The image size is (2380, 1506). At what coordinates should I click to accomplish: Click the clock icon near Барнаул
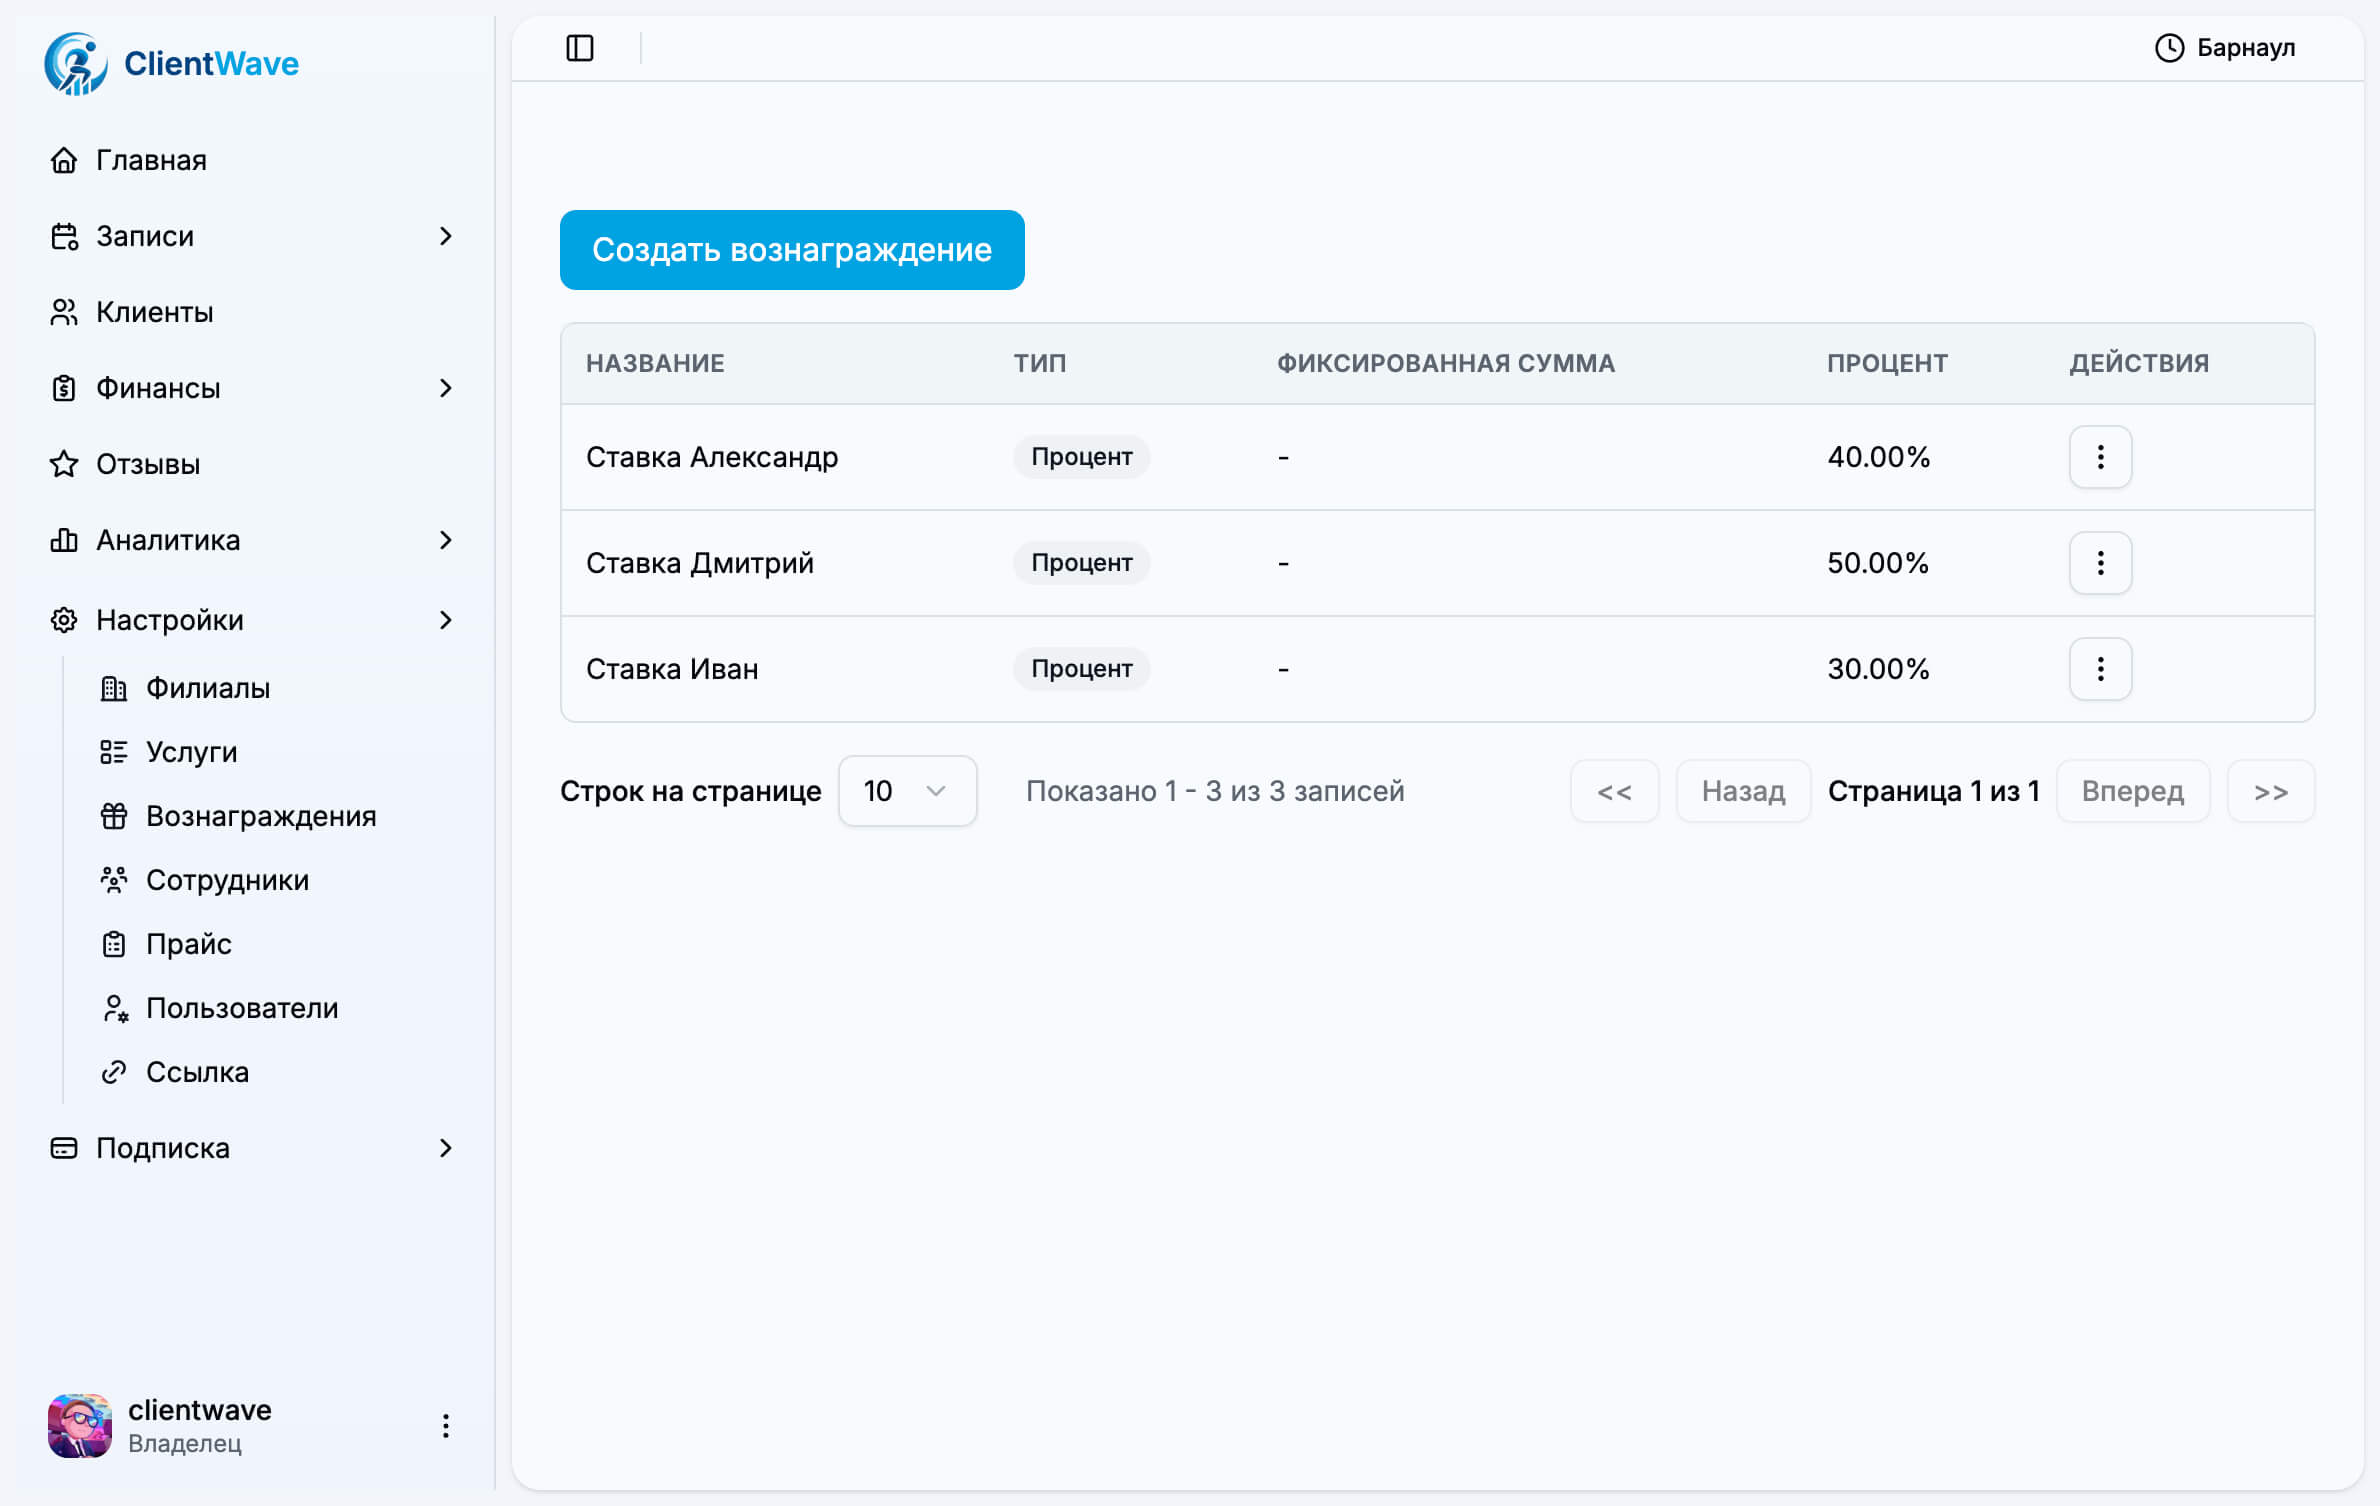coord(2168,48)
